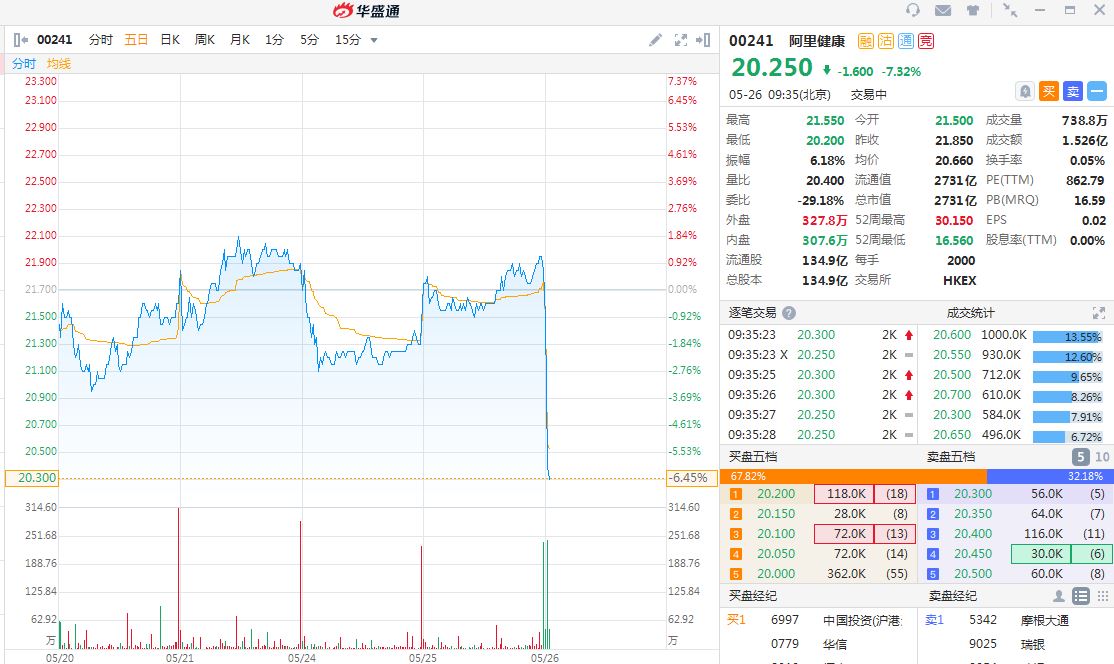The width and height of the screenshot is (1114, 664).
Task: Switch order book depth to 10 levels
Action: [x=1102, y=457]
